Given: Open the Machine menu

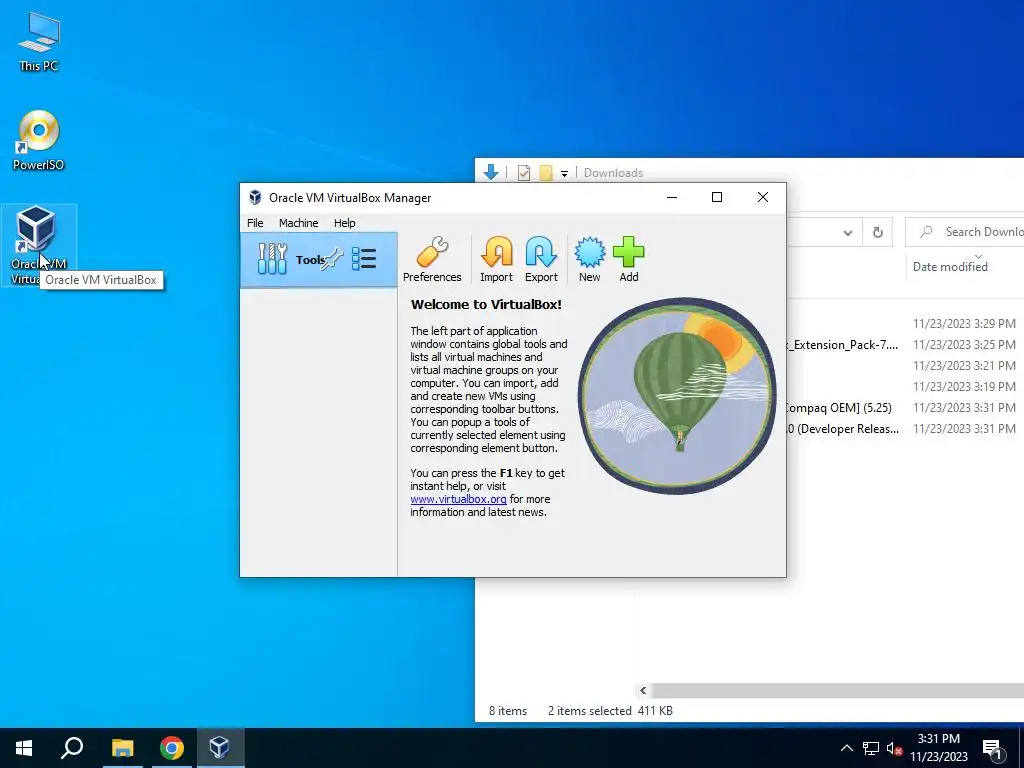Looking at the screenshot, I should click(298, 223).
